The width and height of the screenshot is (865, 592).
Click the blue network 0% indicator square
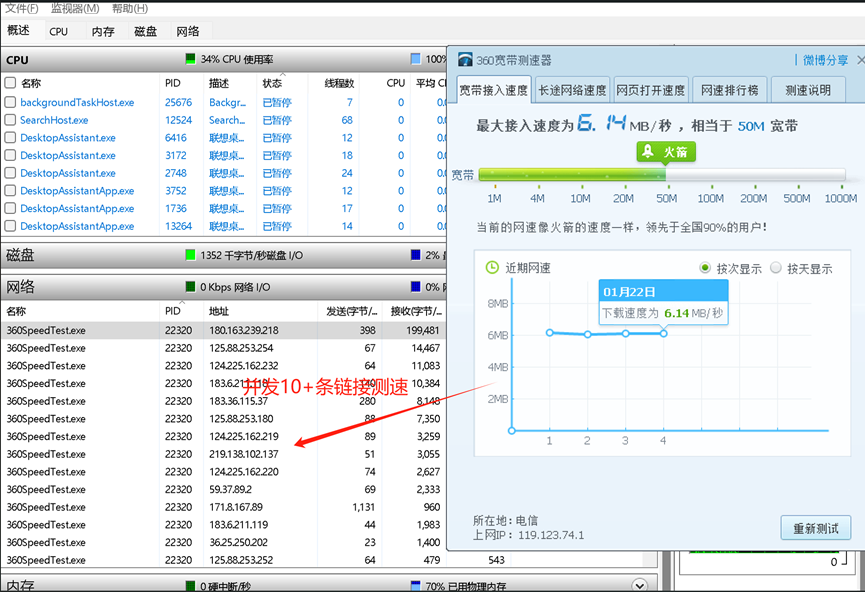pos(416,287)
